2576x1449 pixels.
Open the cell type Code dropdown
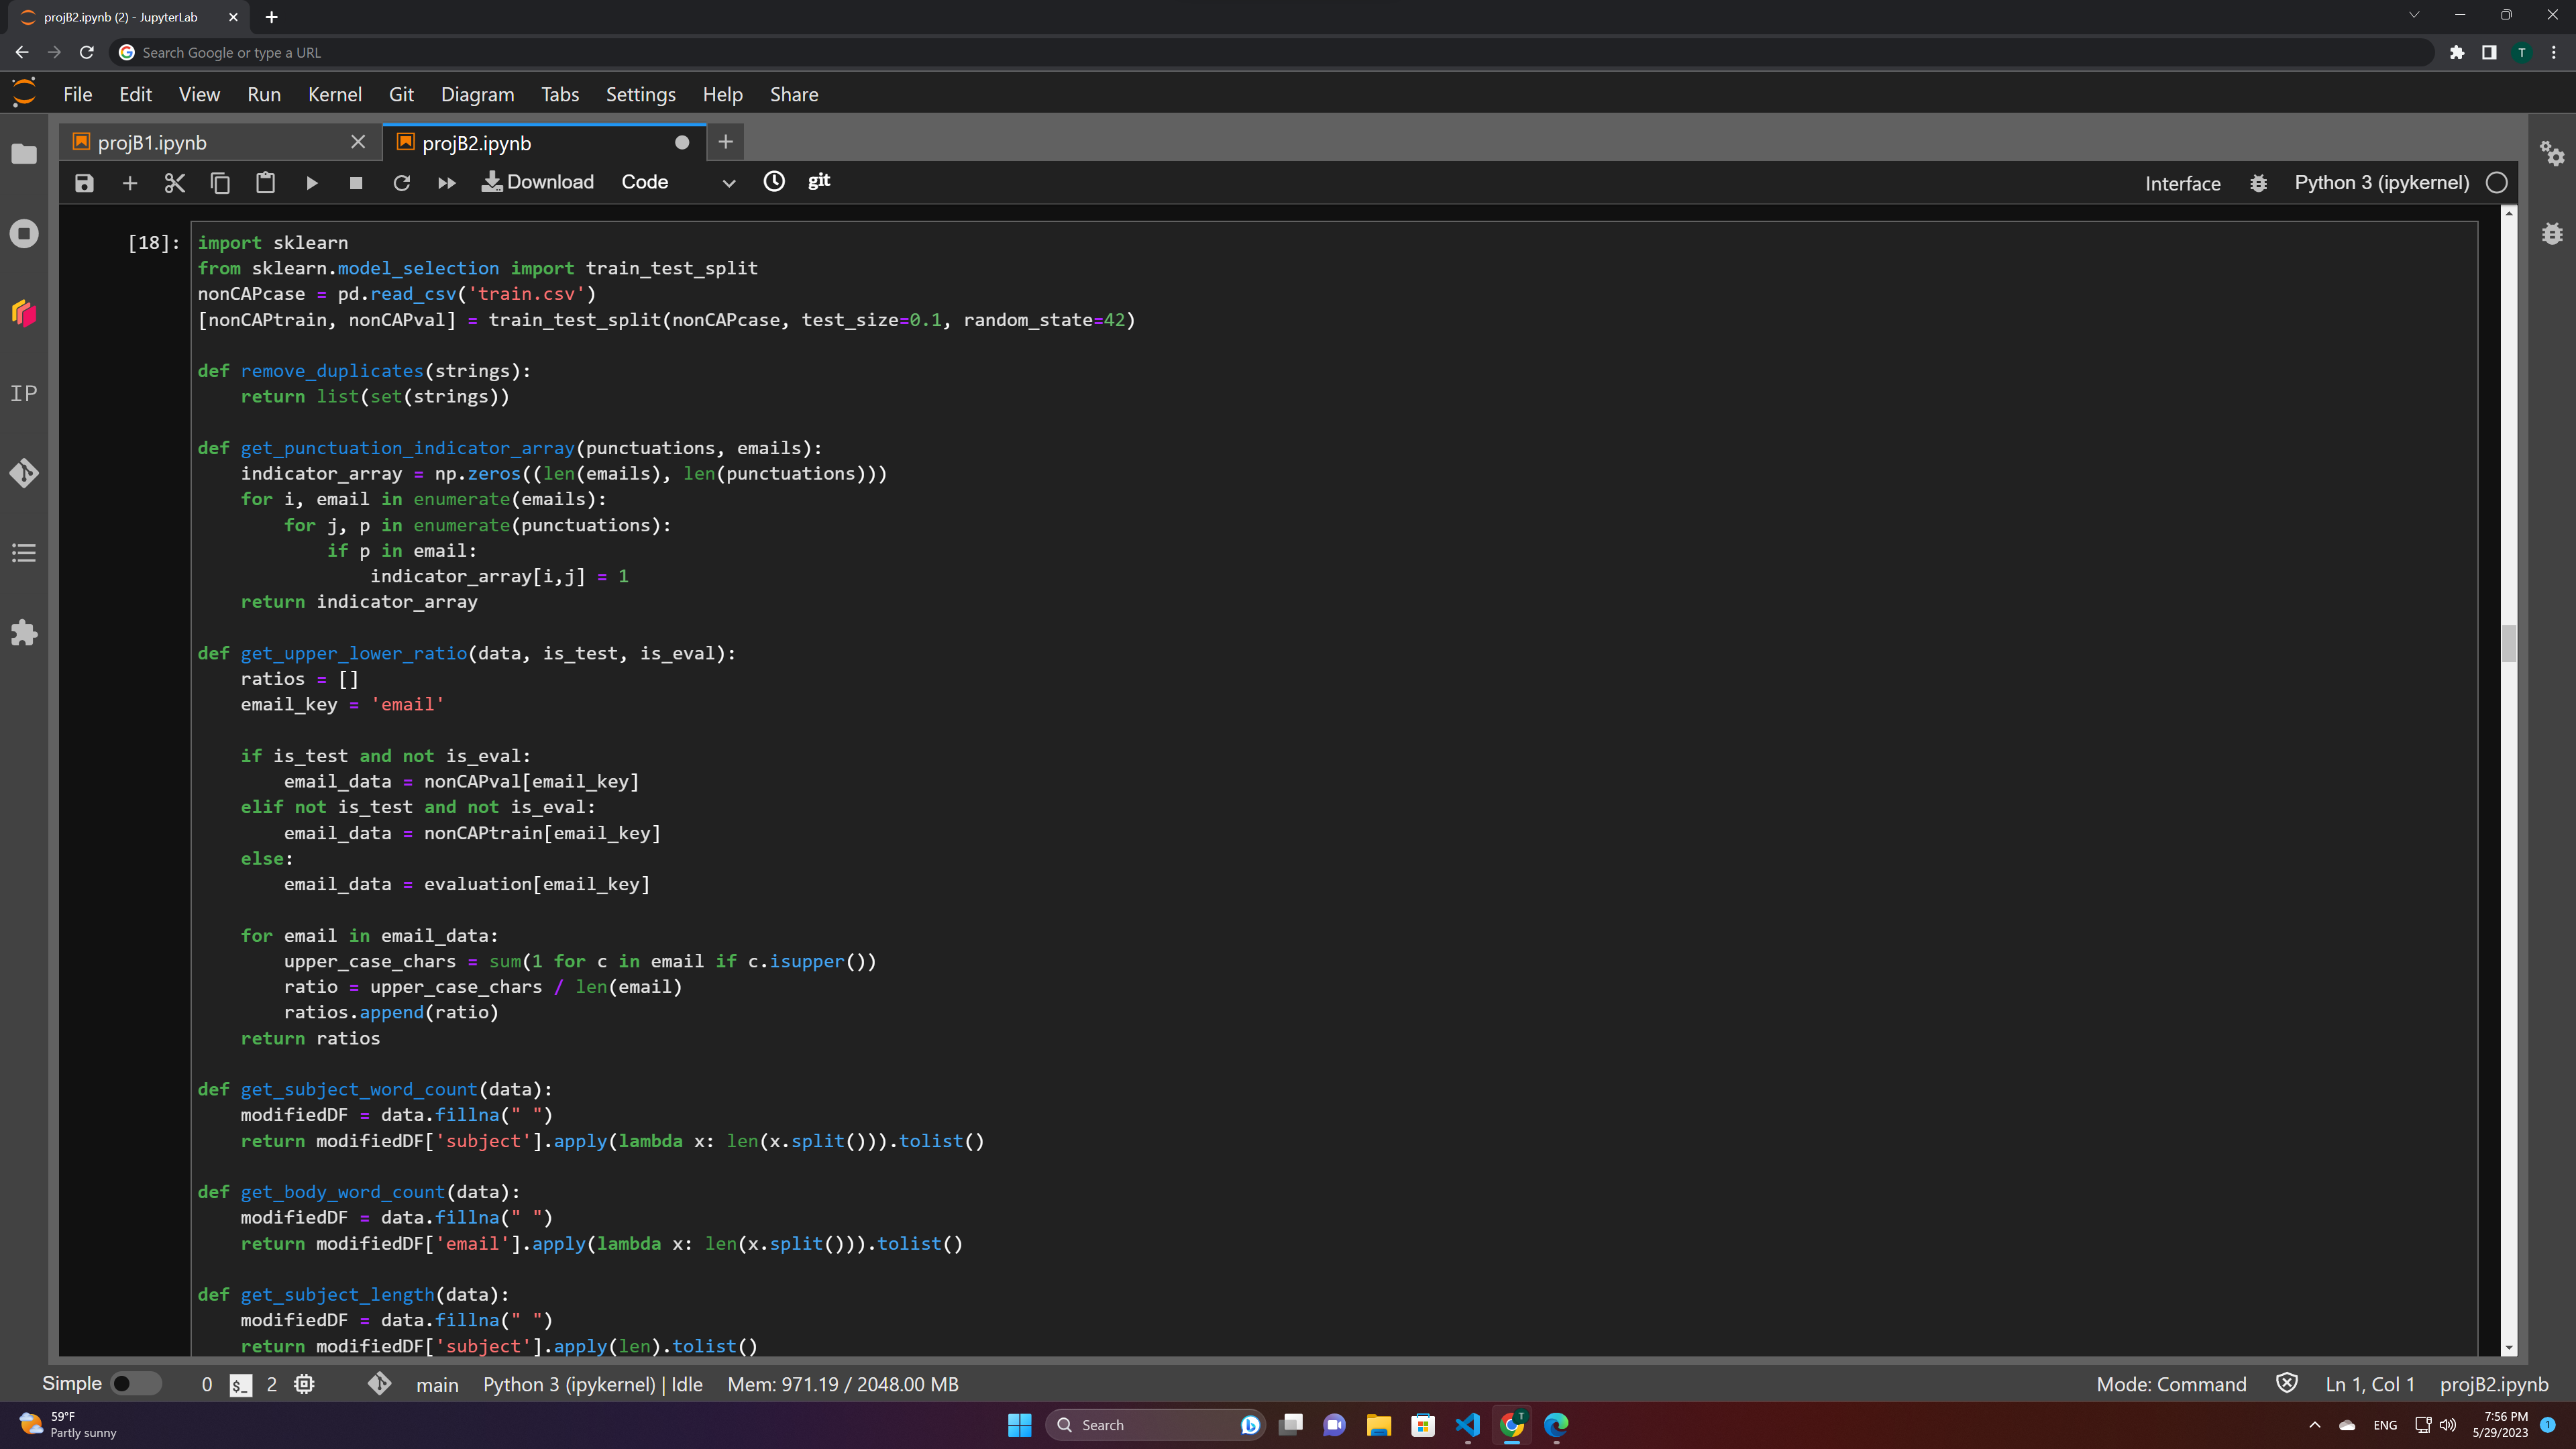click(678, 183)
